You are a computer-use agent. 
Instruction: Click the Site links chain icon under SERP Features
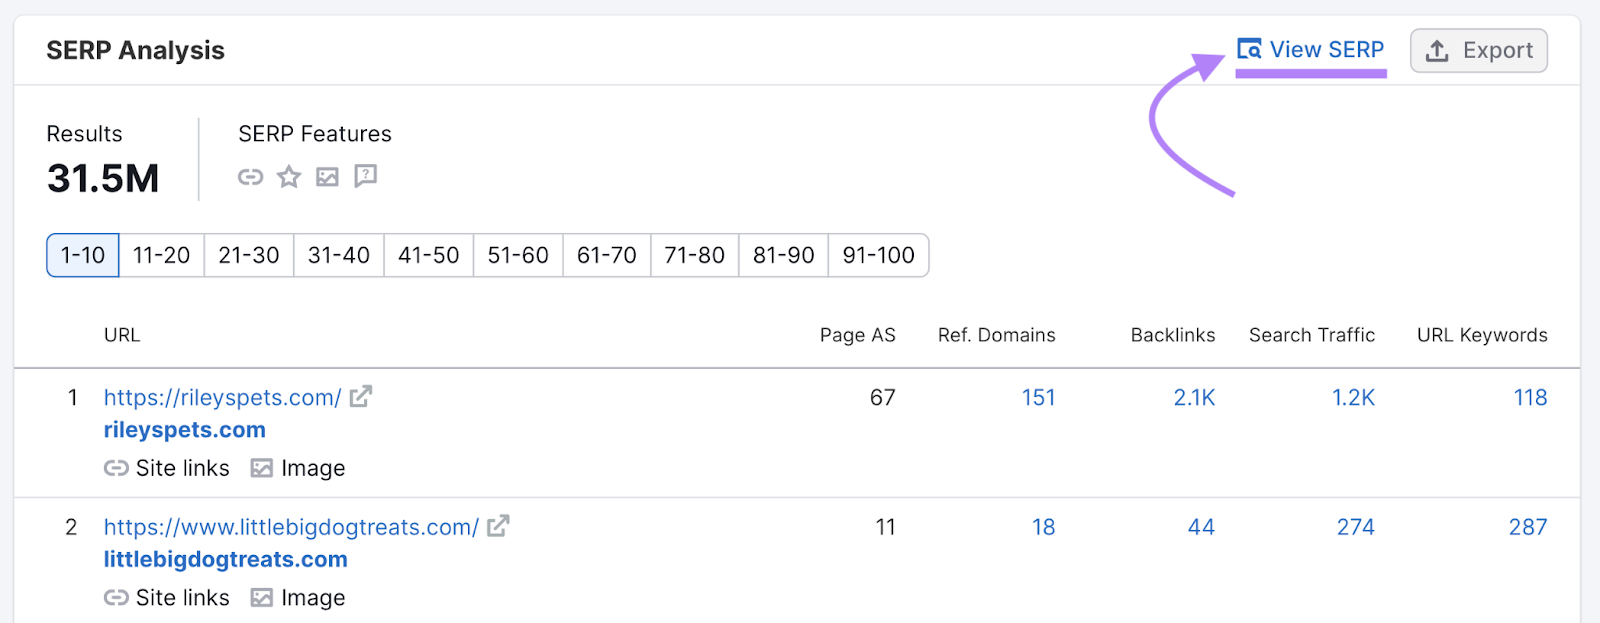click(250, 177)
